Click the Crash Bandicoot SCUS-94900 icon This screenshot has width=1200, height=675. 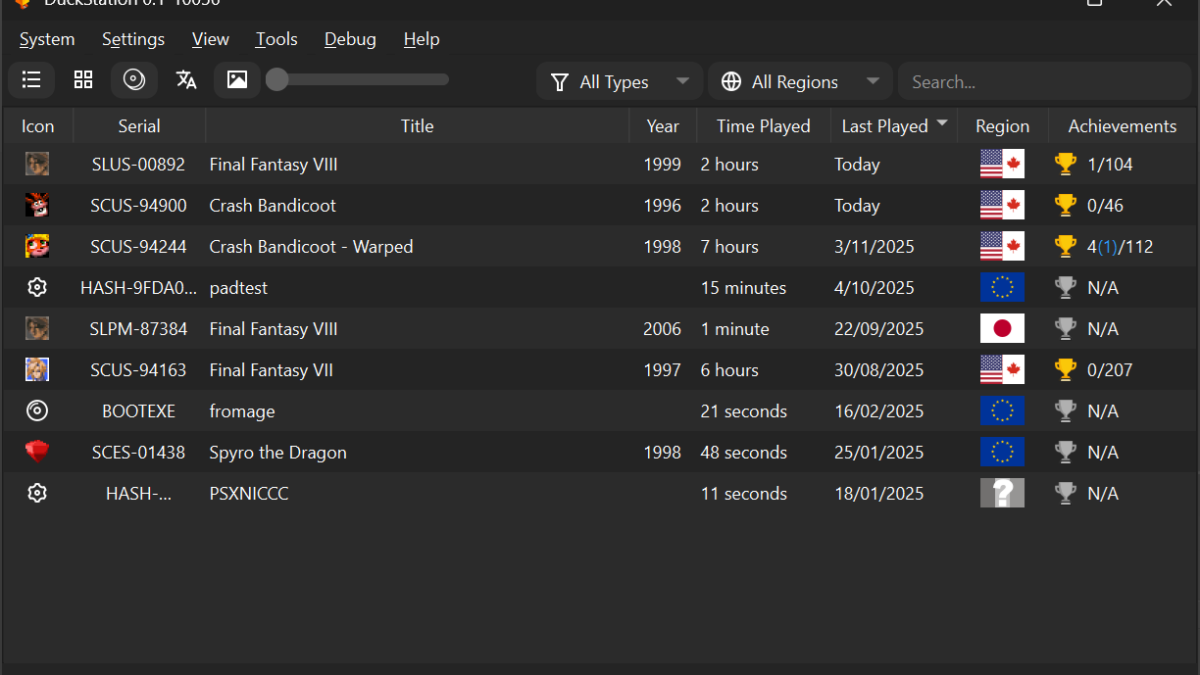point(37,205)
